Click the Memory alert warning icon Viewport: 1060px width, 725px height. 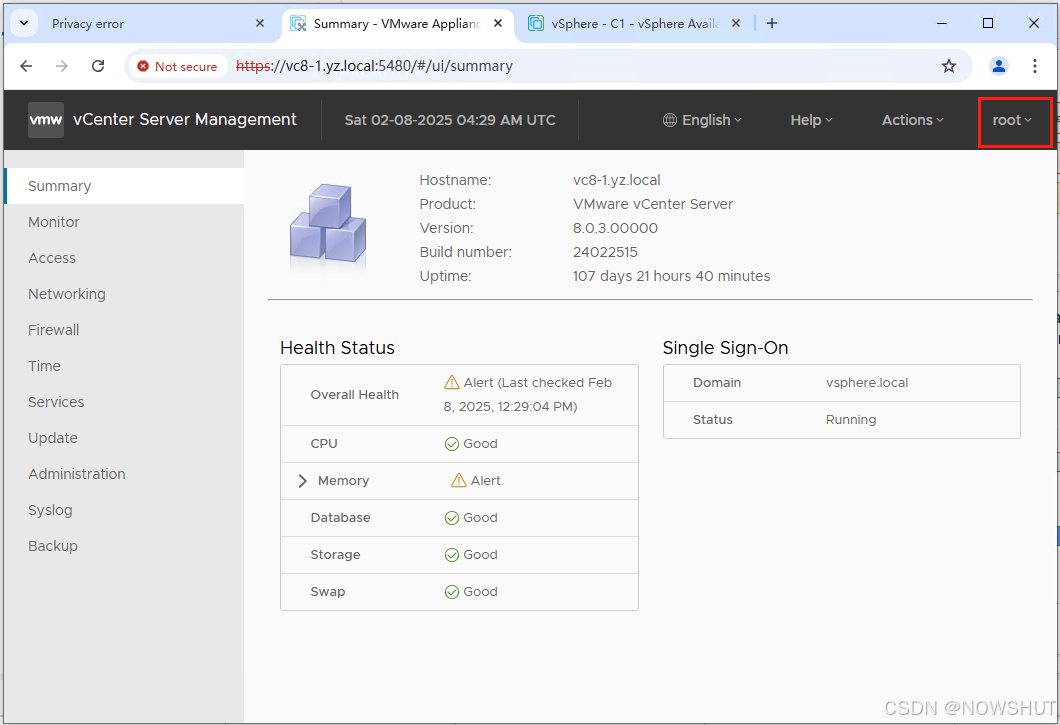click(x=458, y=481)
